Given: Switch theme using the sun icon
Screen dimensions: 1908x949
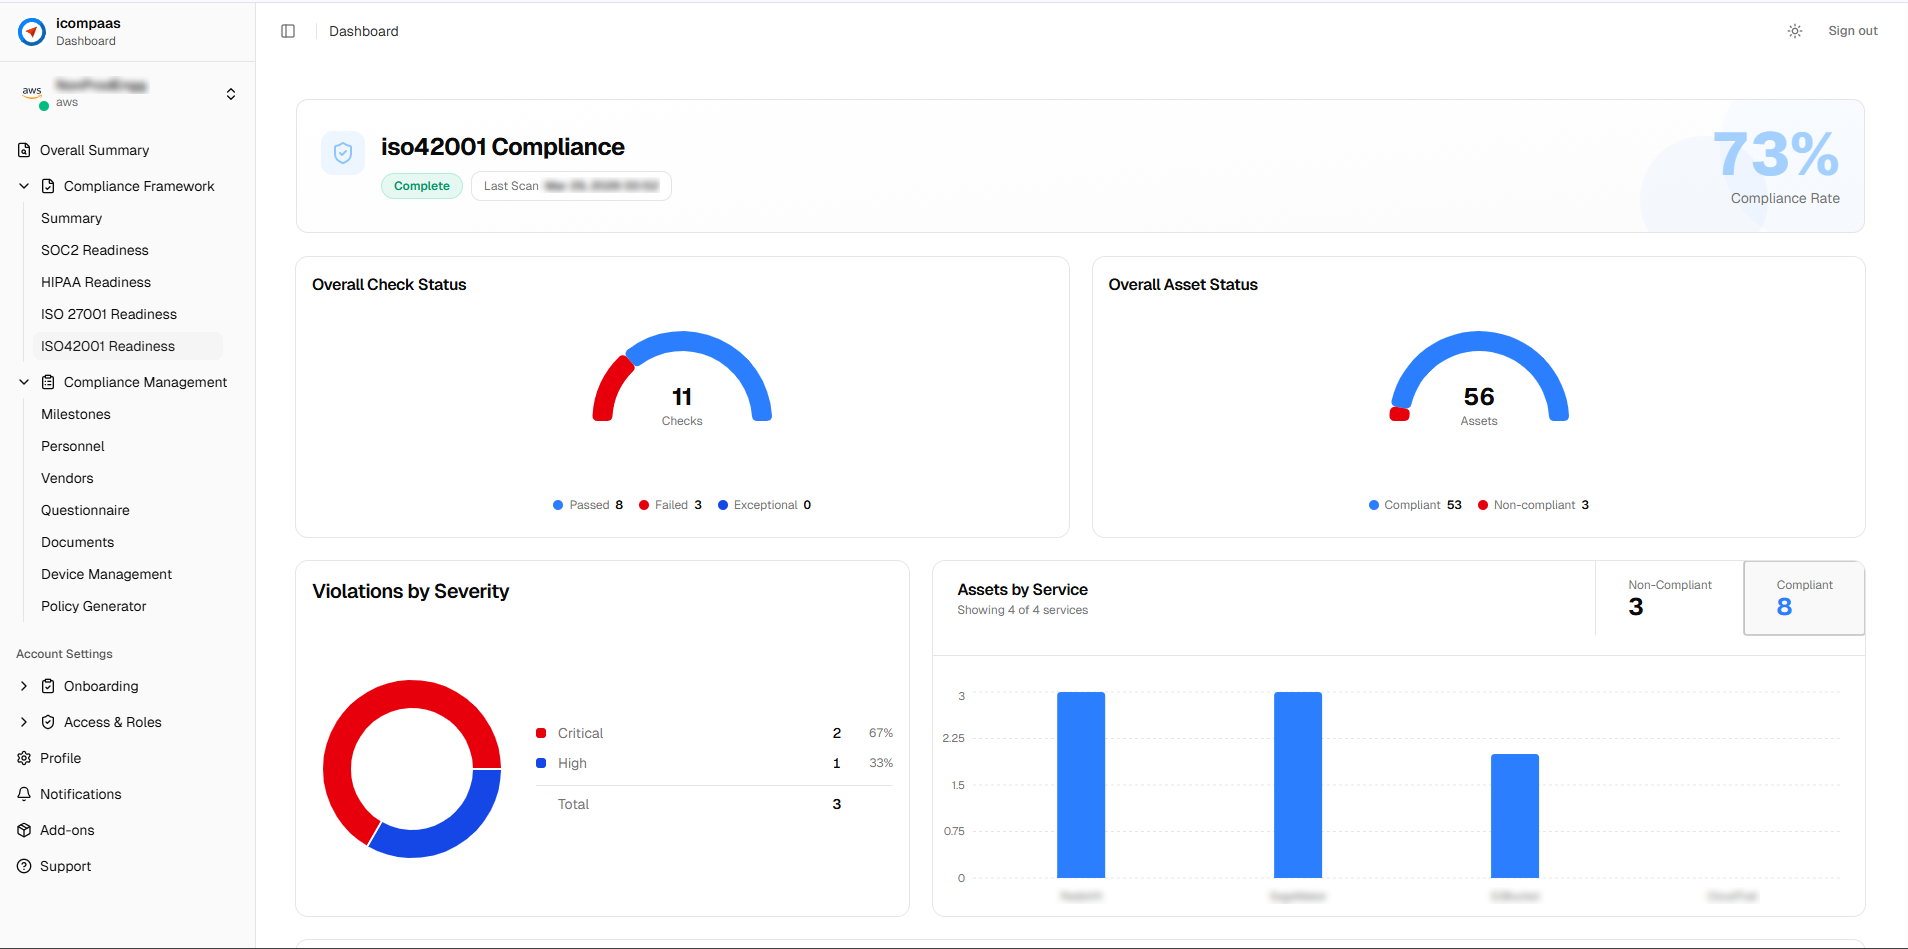Looking at the screenshot, I should click(1795, 31).
